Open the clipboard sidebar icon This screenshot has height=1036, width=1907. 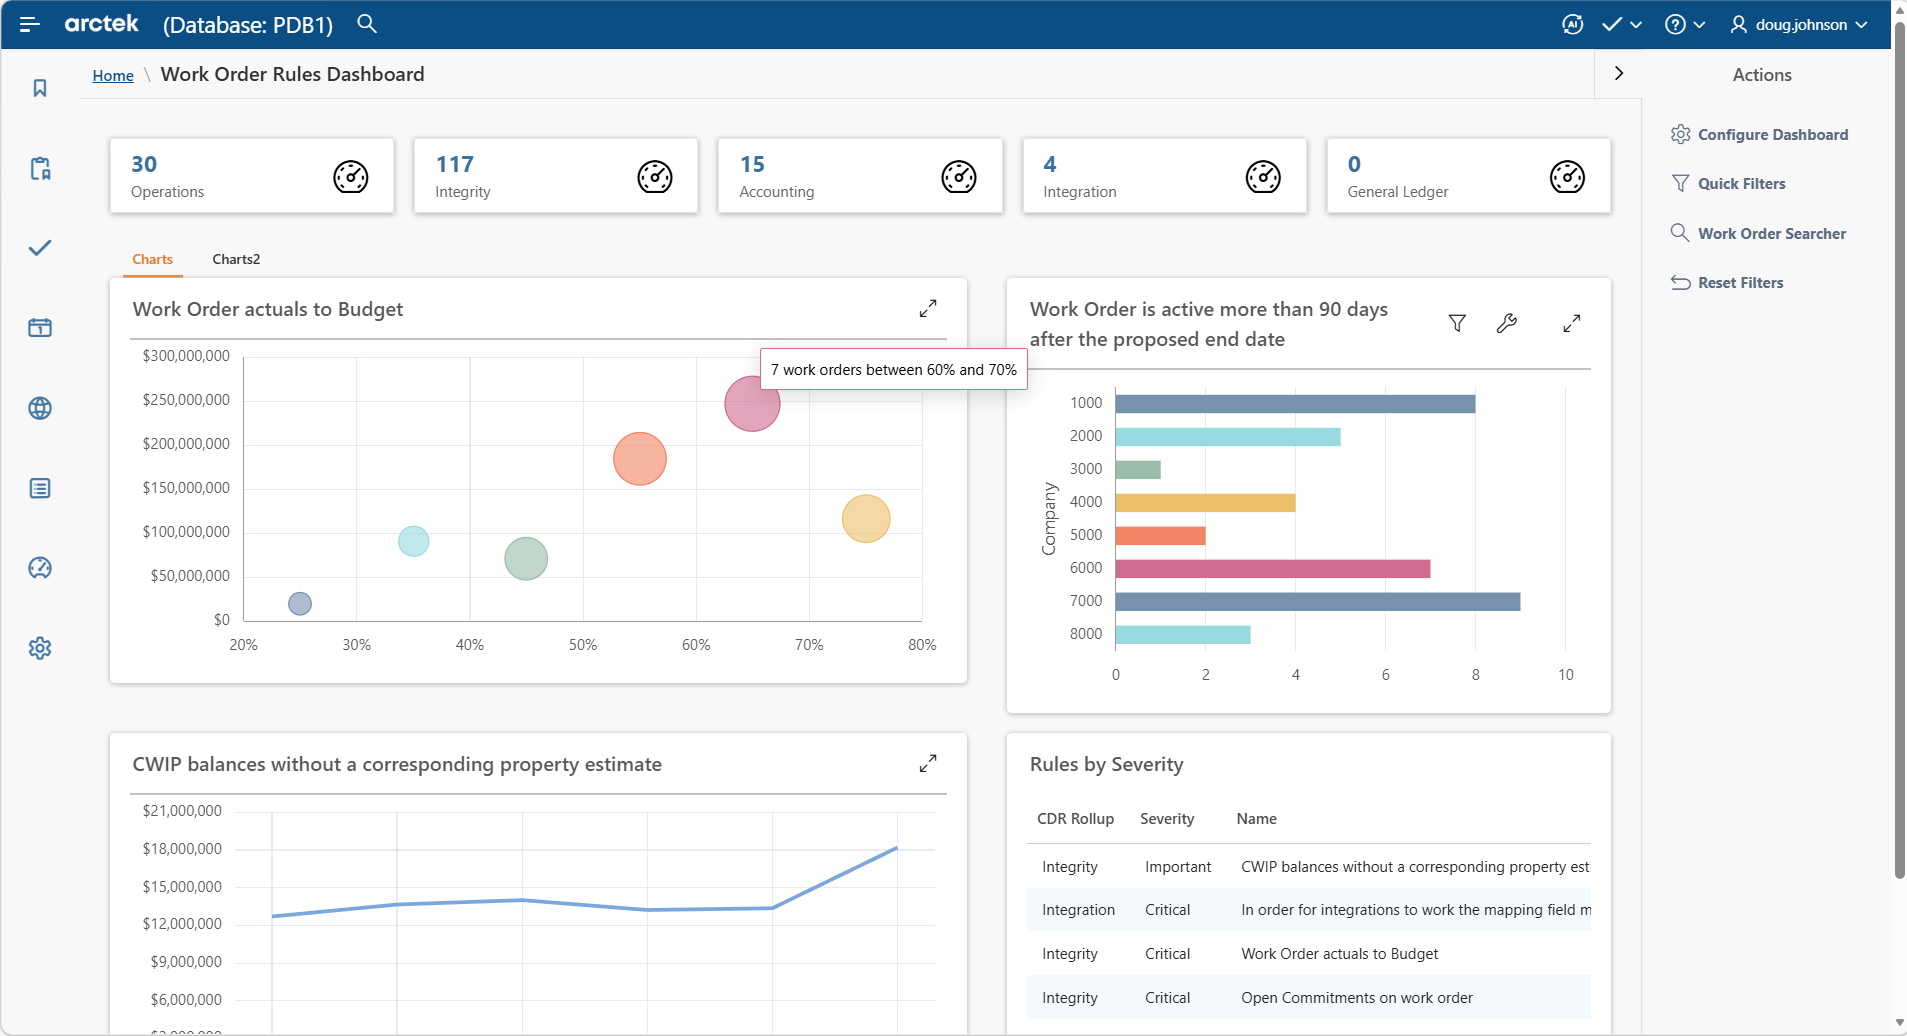(x=40, y=168)
